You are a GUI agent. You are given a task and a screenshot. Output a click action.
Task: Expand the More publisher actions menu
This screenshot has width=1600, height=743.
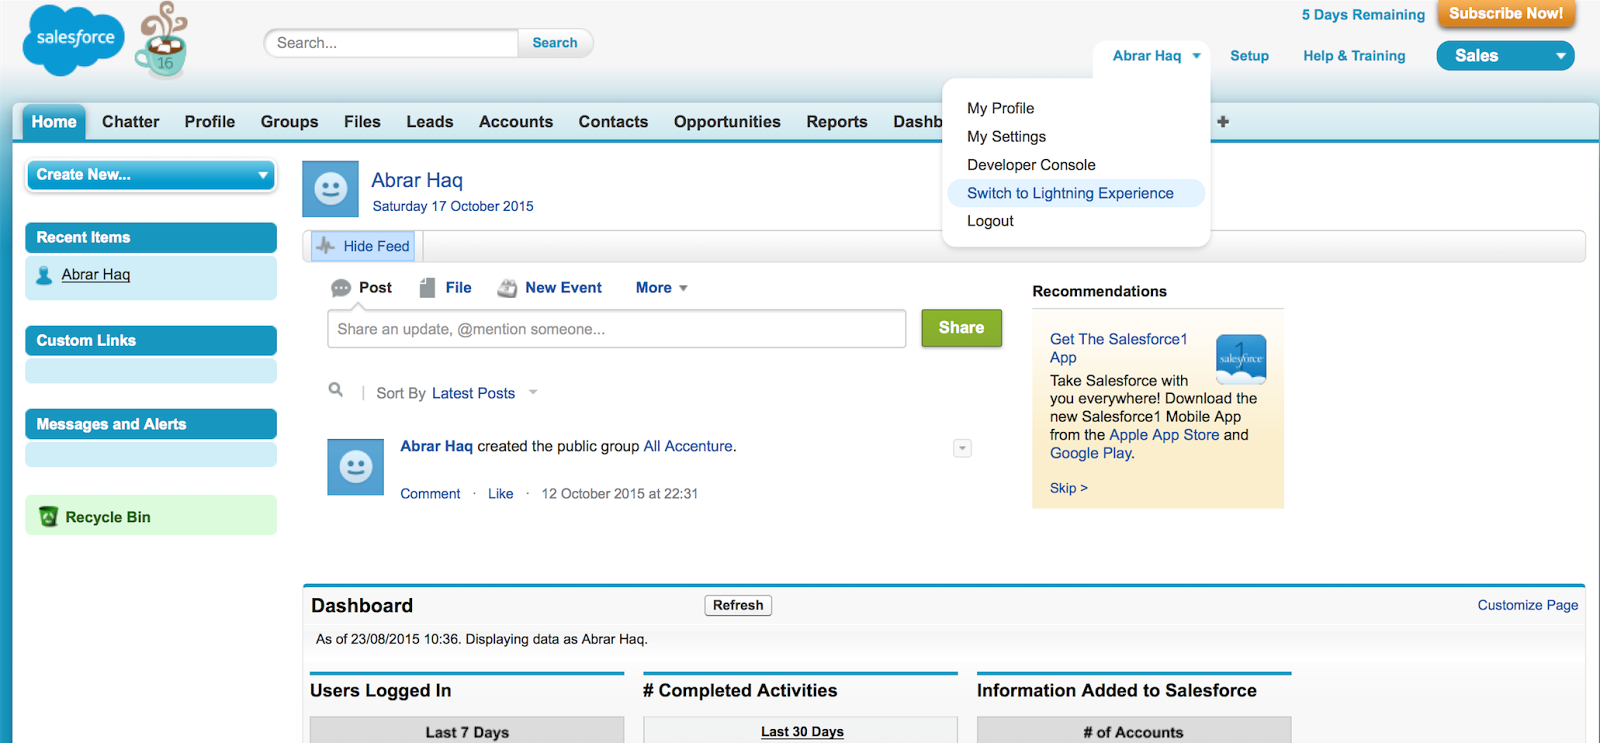662,288
